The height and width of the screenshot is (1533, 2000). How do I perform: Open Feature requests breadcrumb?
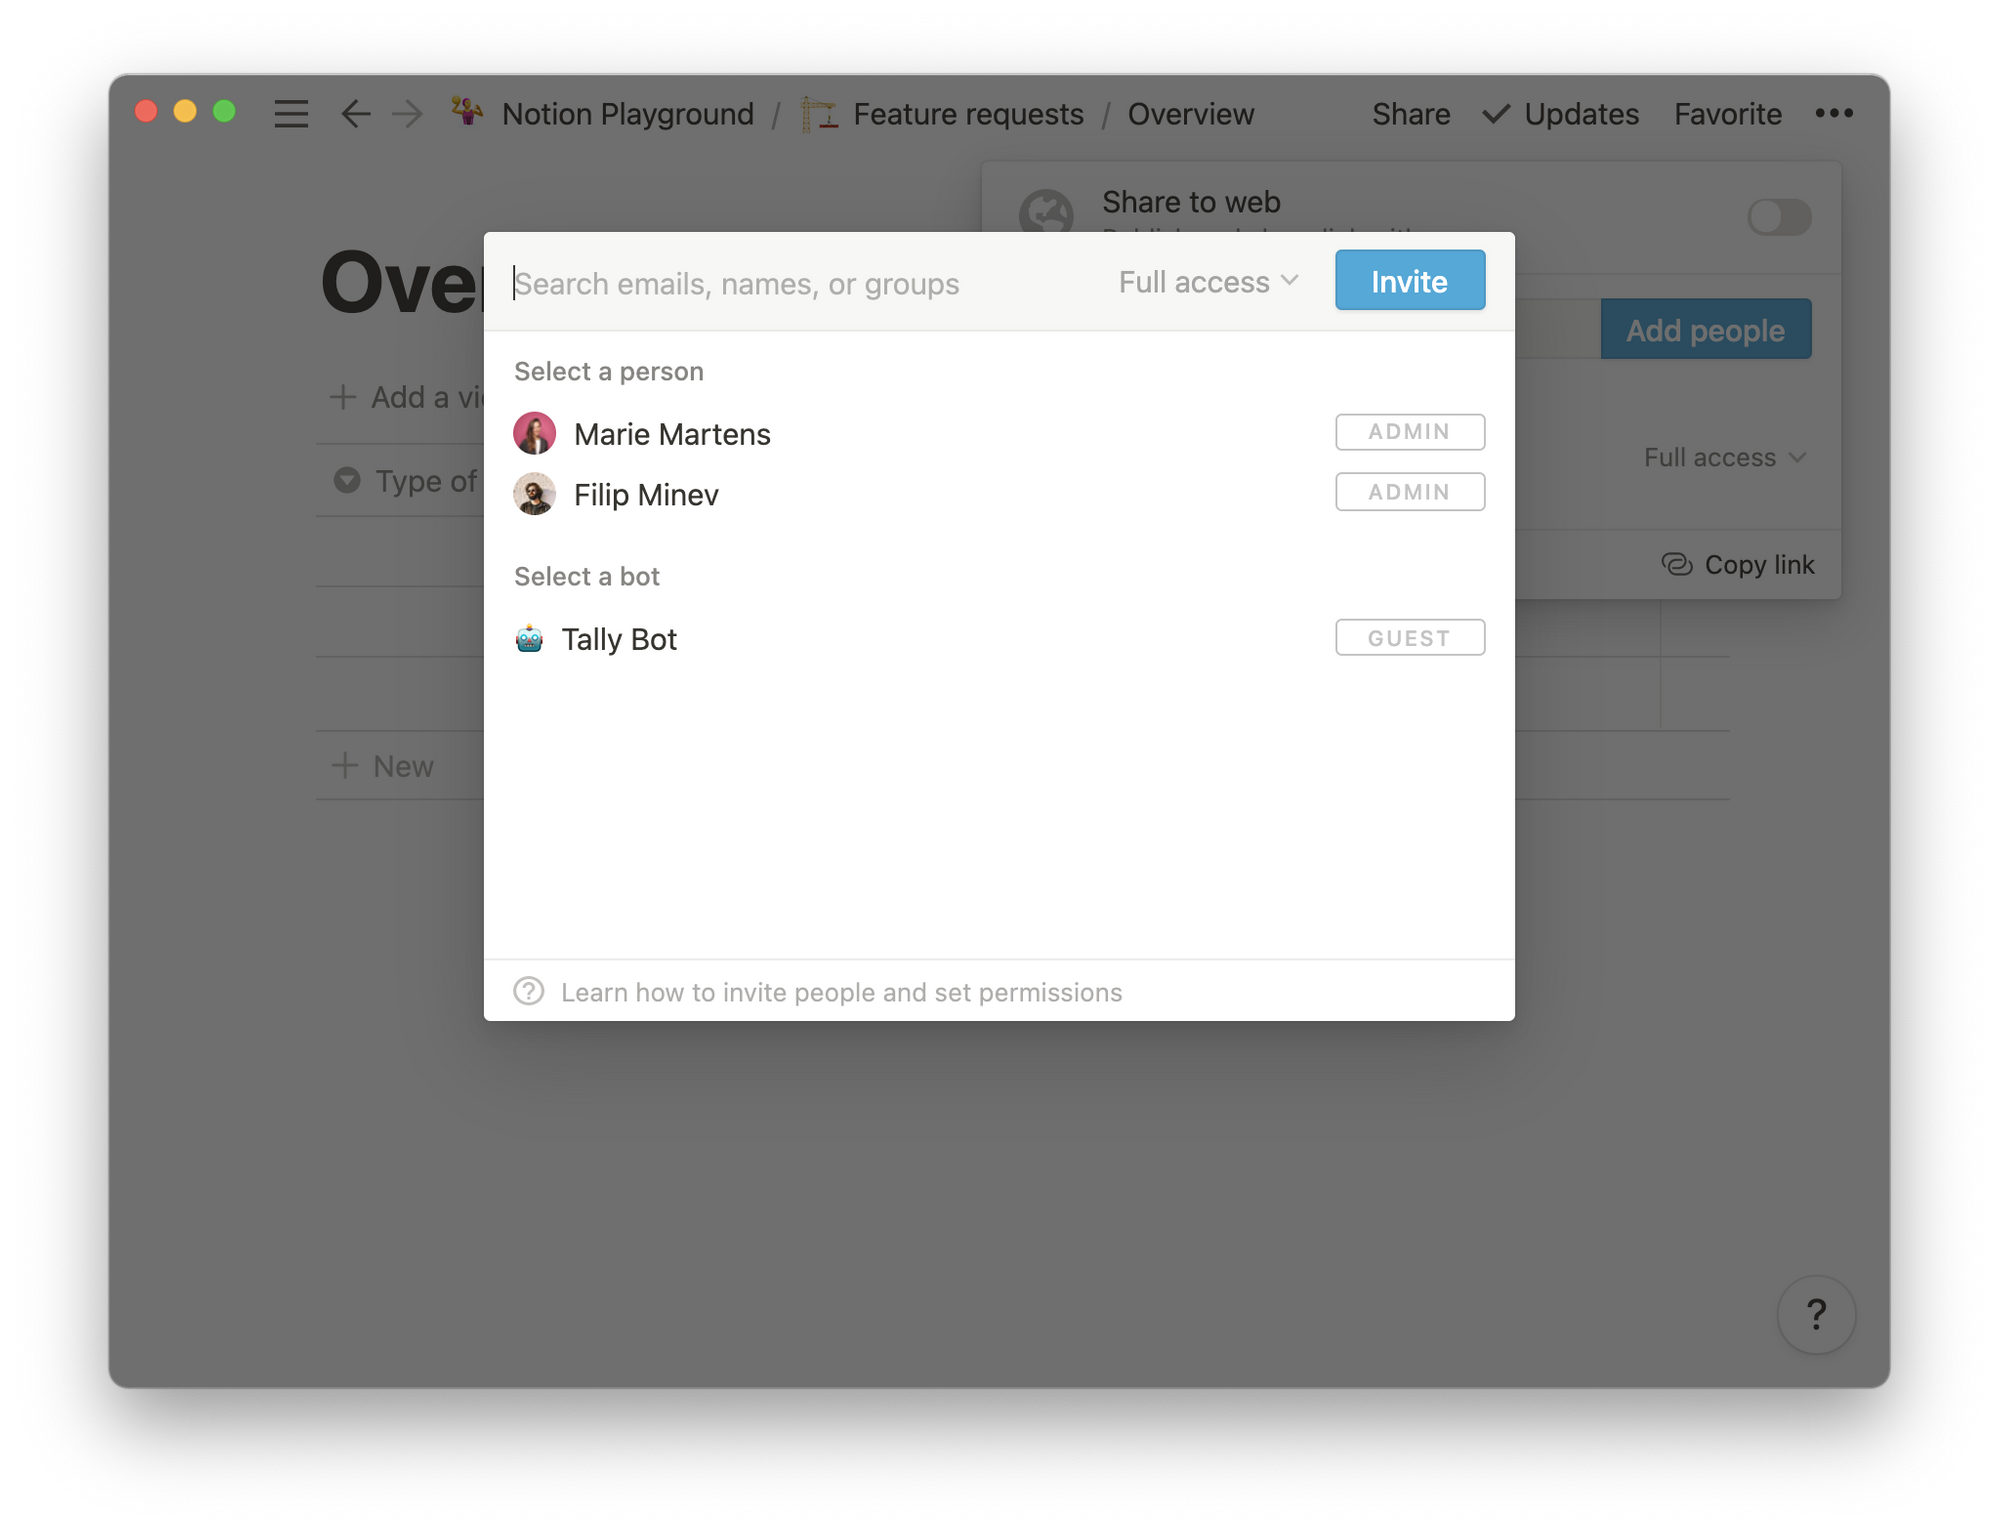click(x=968, y=114)
